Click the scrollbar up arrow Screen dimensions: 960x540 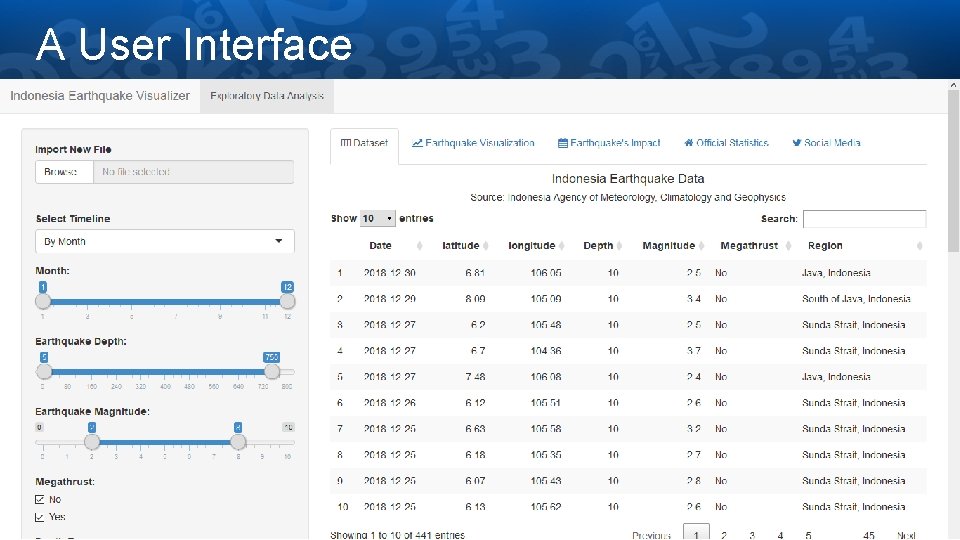tap(953, 85)
